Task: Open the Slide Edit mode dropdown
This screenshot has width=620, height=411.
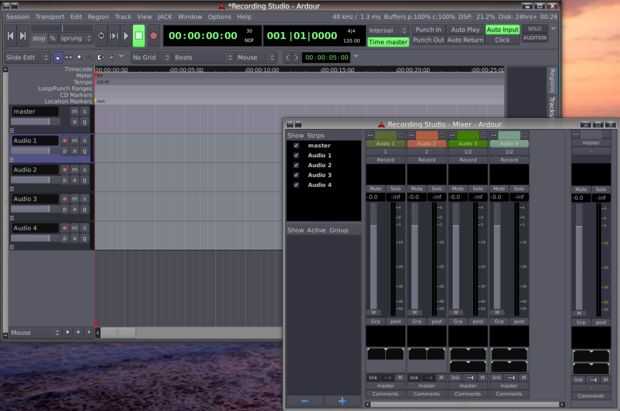Action: [27, 58]
